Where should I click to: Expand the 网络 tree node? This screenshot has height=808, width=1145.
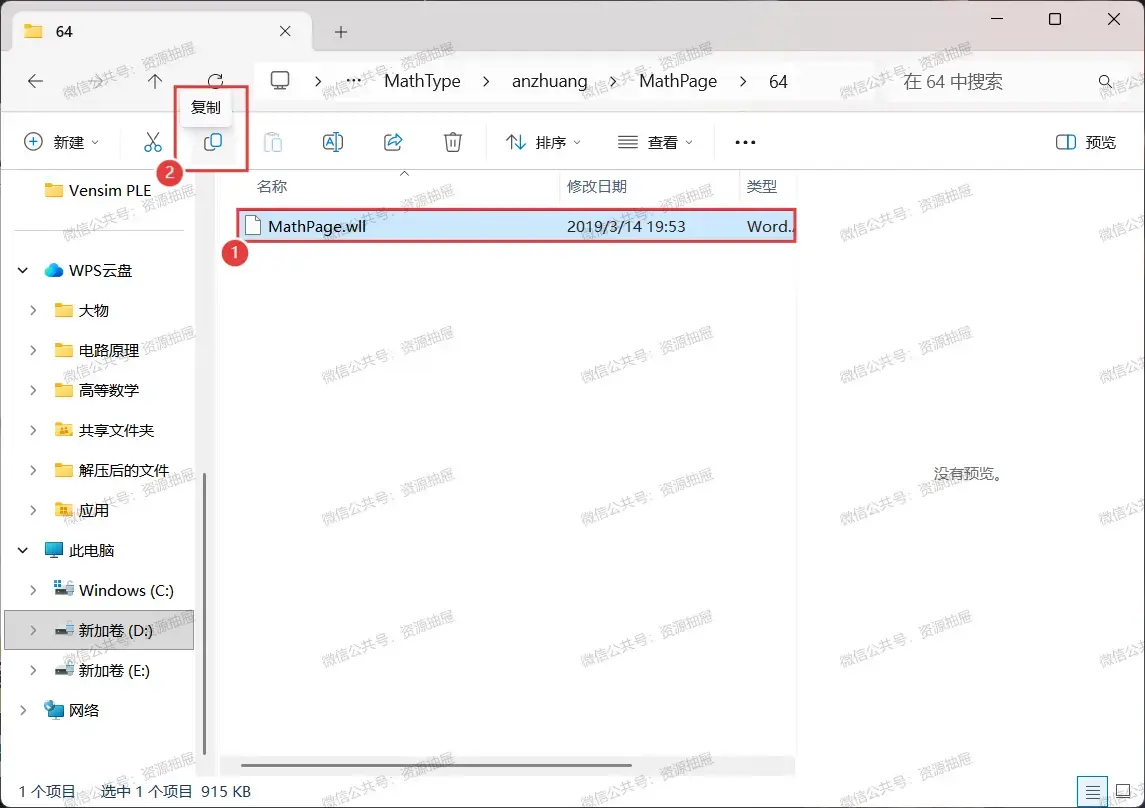point(23,710)
